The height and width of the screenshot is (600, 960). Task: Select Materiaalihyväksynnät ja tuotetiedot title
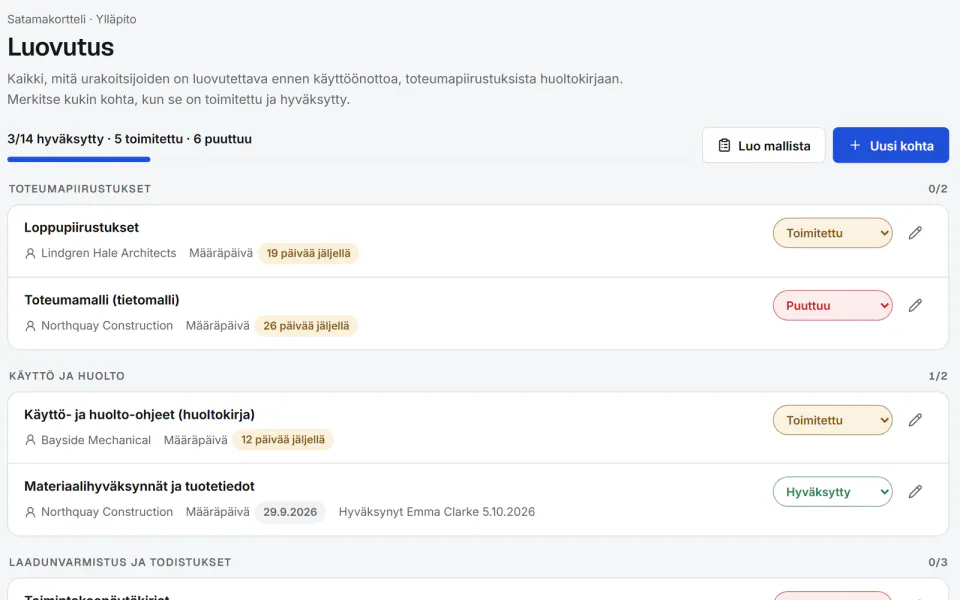[140, 486]
